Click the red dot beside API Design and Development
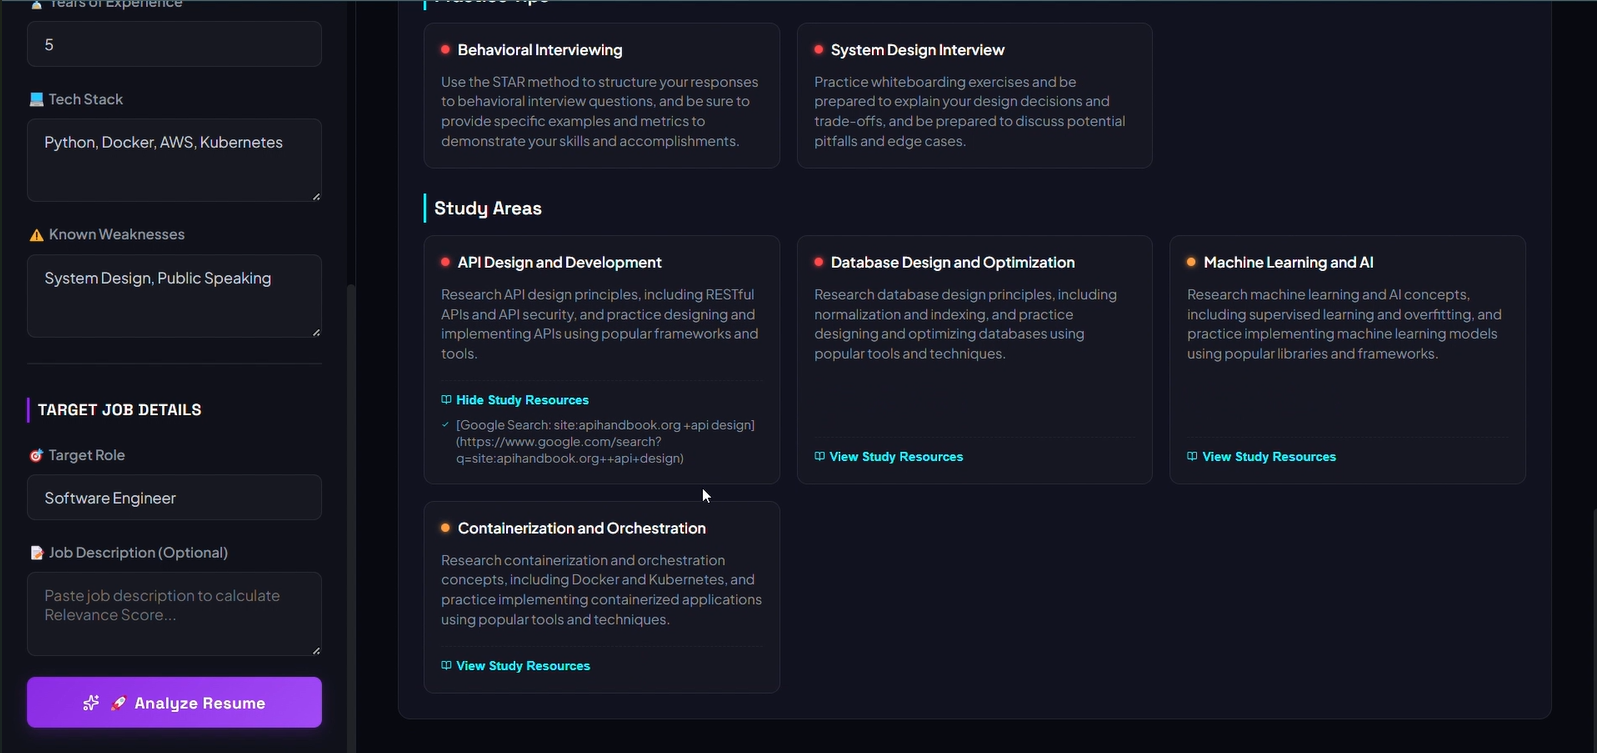This screenshot has width=1597, height=753. click(445, 262)
